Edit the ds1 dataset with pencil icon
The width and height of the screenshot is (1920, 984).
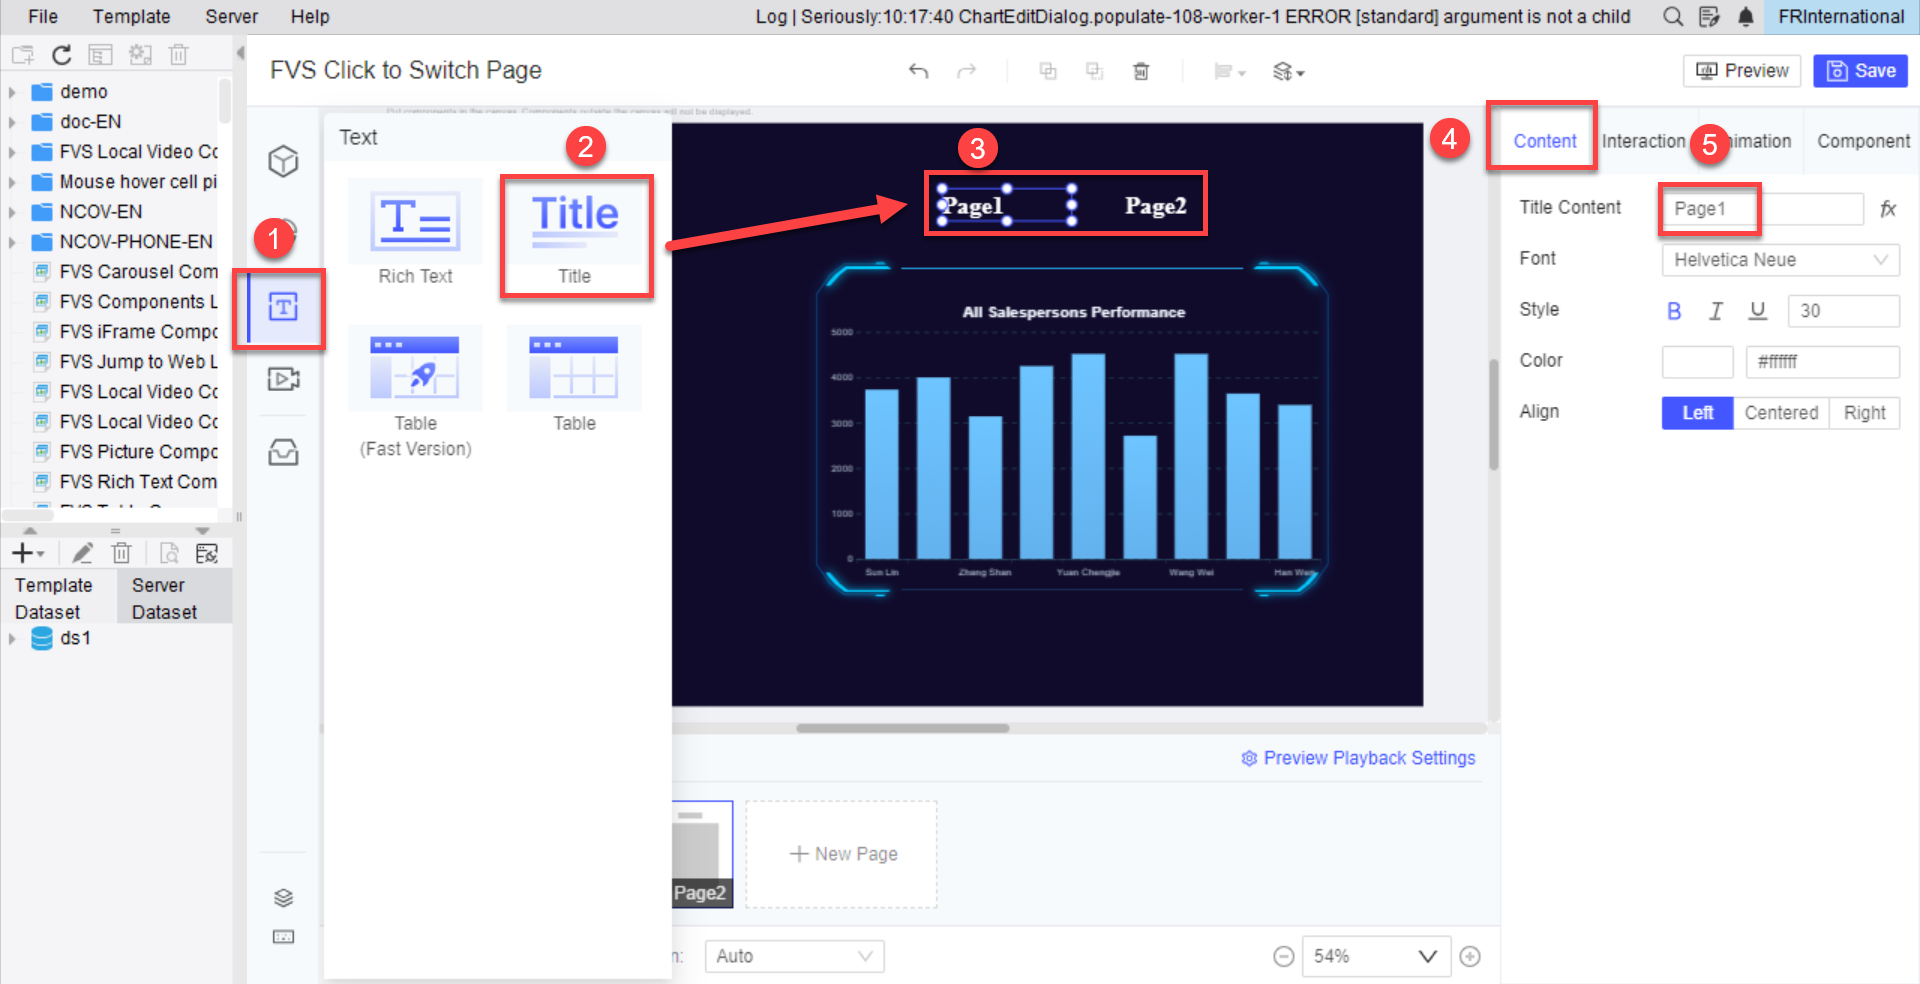click(x=83, y=552)
